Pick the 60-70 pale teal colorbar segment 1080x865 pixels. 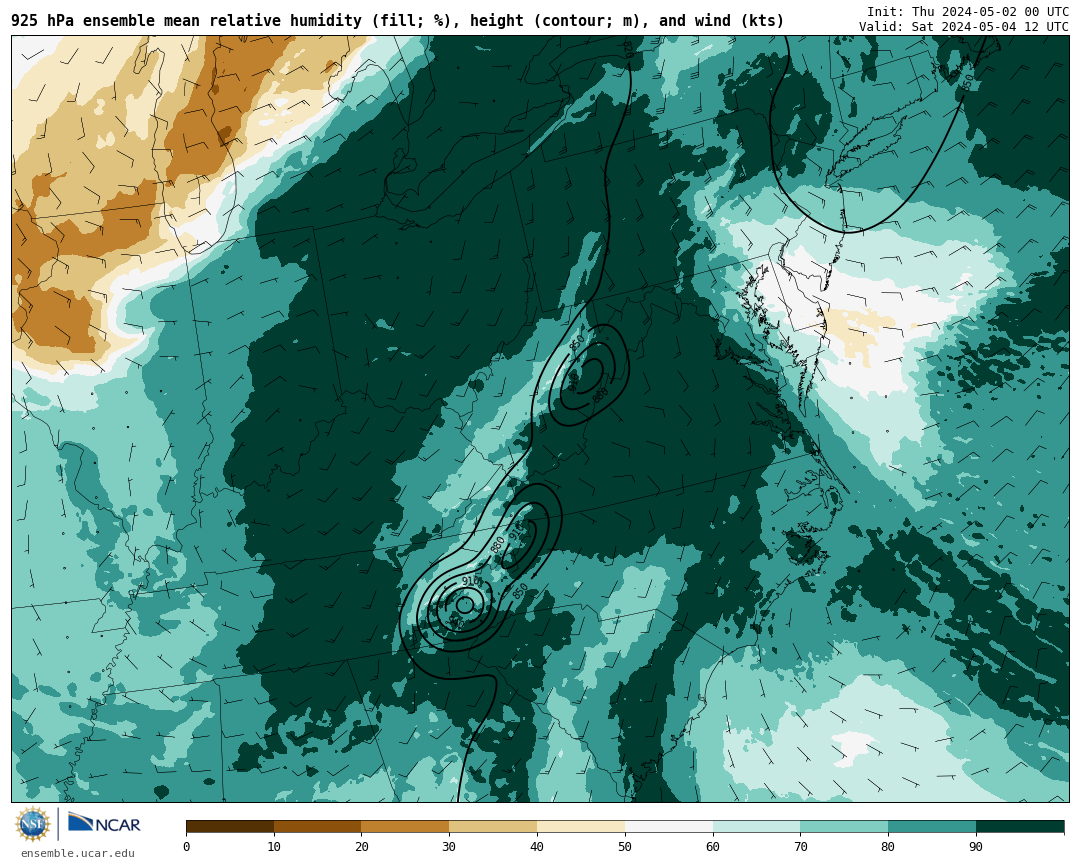click(756, 826)
